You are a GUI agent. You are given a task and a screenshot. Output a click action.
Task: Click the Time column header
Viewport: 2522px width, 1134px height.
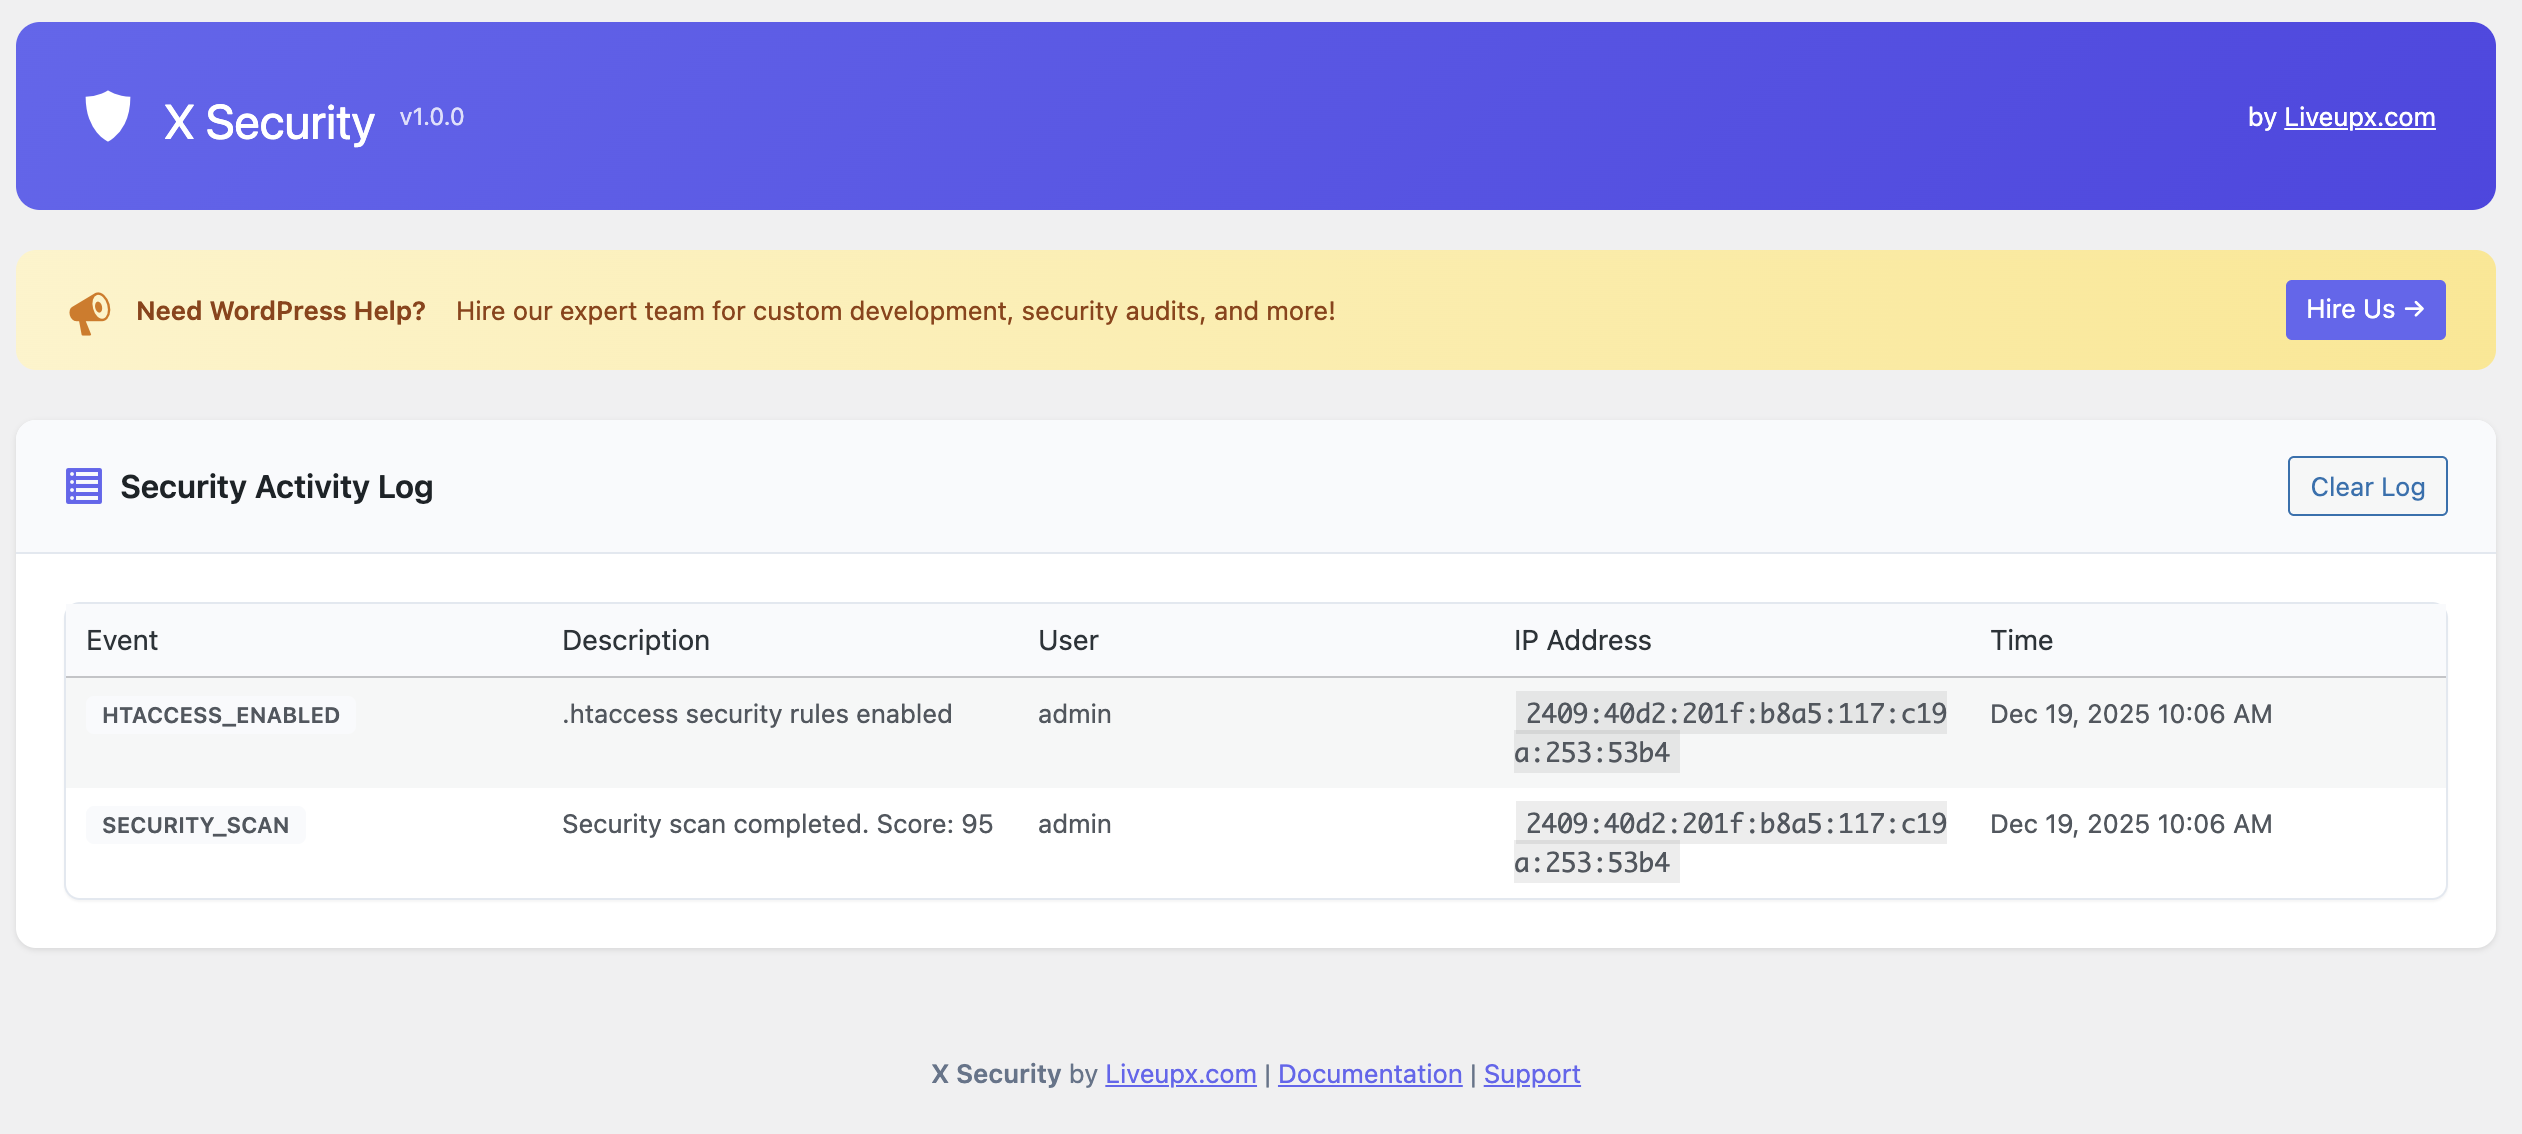point(2021,640)
